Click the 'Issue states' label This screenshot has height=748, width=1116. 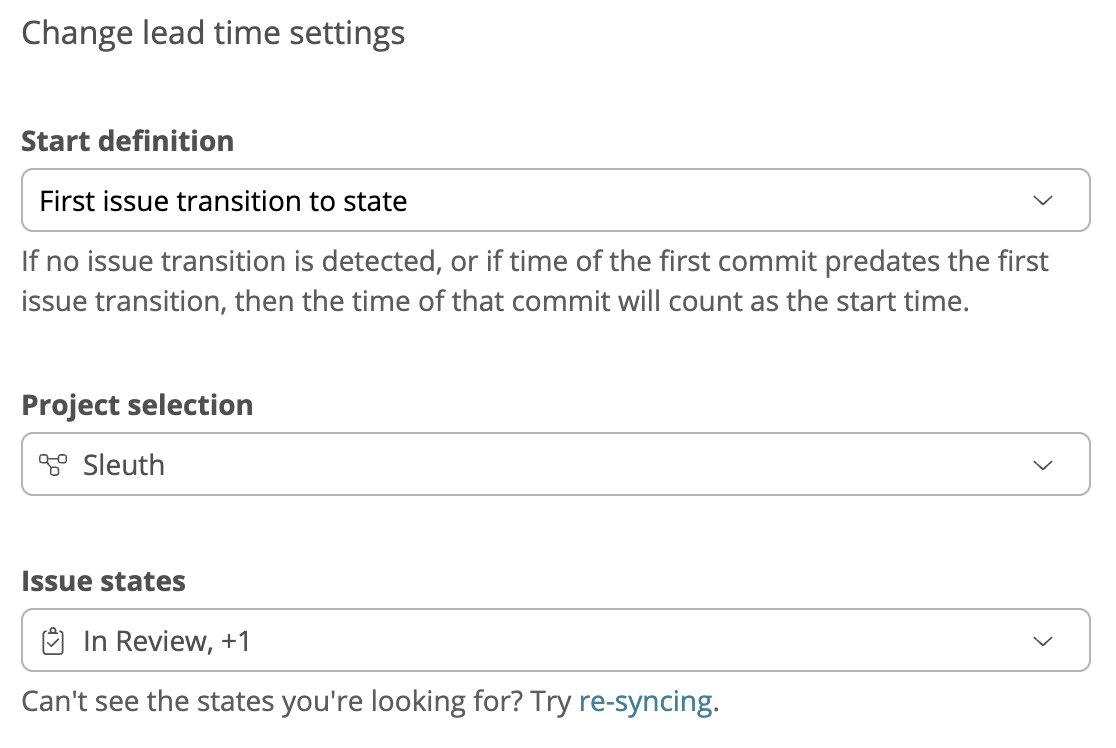103,581
